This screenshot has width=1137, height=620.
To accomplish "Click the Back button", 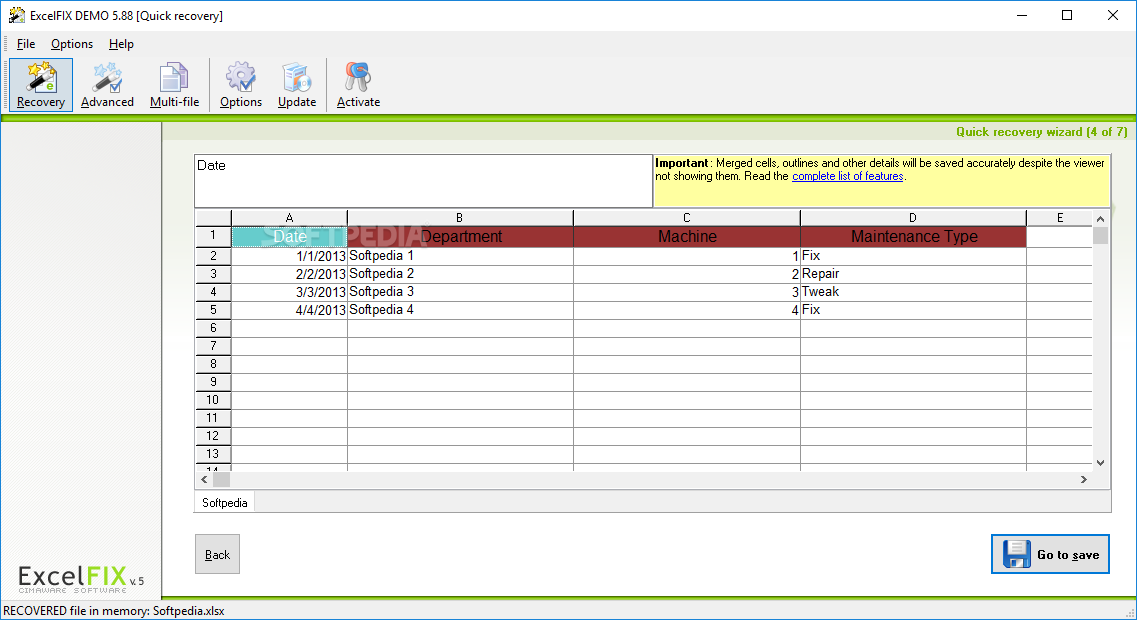I will [217, 554].
